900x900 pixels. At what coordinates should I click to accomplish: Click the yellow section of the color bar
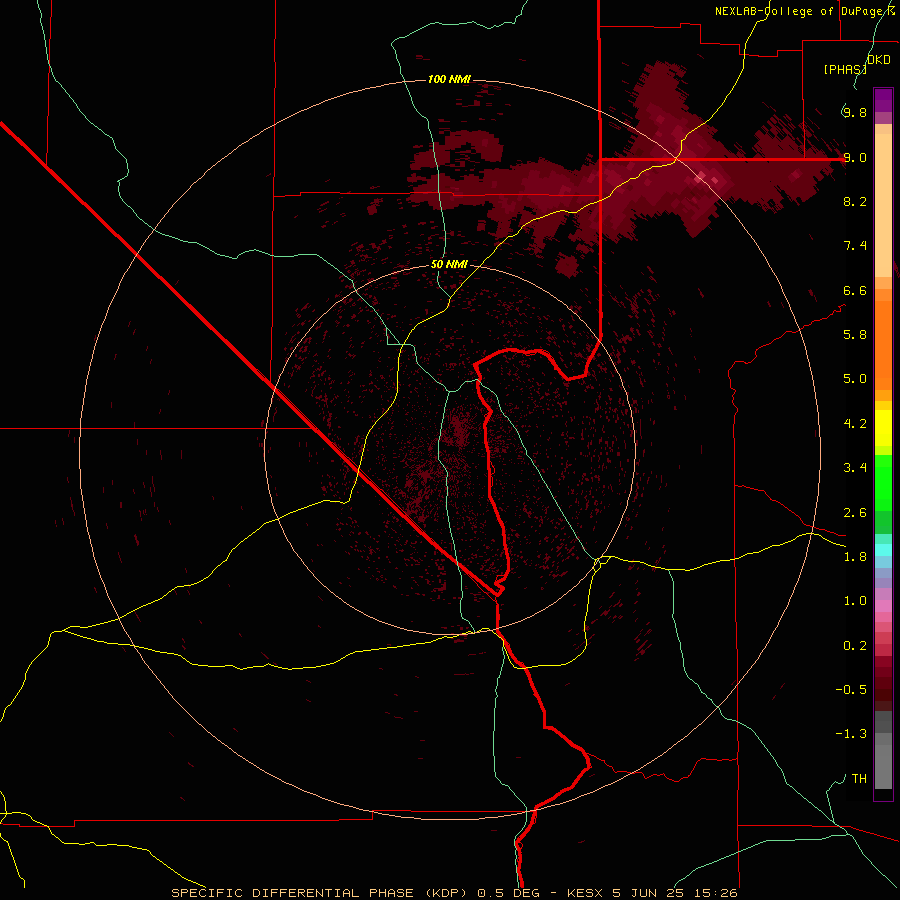coord(883,428)
